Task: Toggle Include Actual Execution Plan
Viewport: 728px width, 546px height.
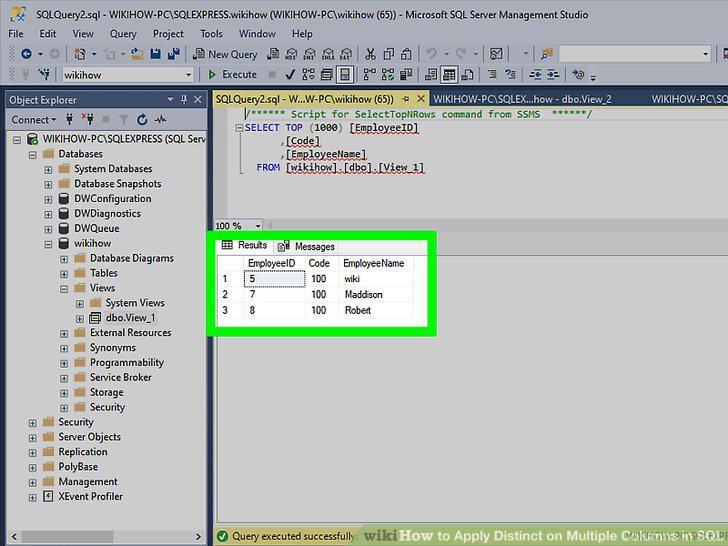Action: [x=370, y=74]
